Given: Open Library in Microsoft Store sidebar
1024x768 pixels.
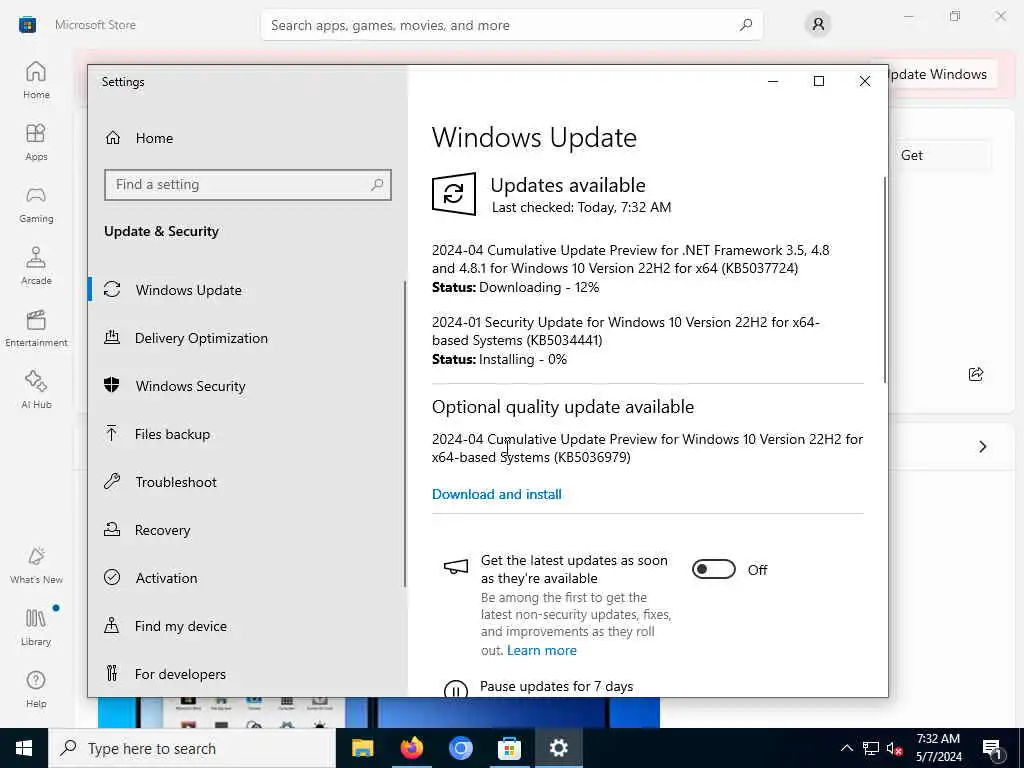Looking at the screenshot, I should [x=36, y=627].
